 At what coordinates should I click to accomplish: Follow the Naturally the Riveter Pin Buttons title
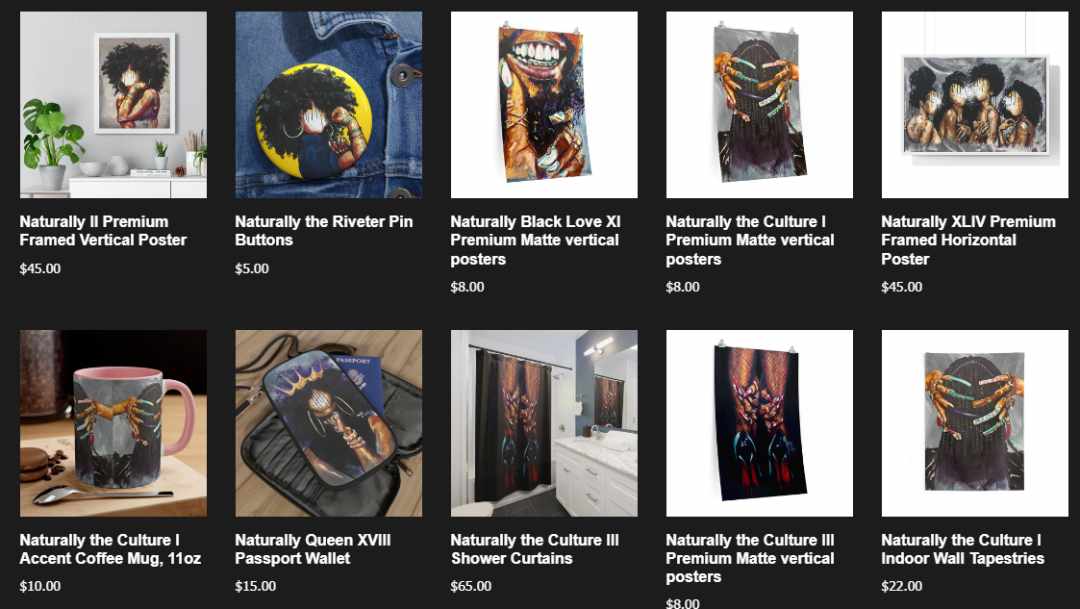pyautogui.click(x=324, y=231)
